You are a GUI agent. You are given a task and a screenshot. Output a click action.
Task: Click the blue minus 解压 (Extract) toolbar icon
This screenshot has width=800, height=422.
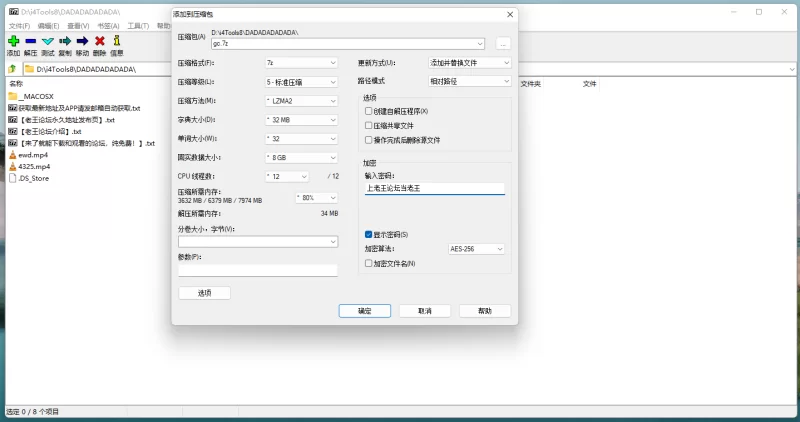(x=31, y=41)
